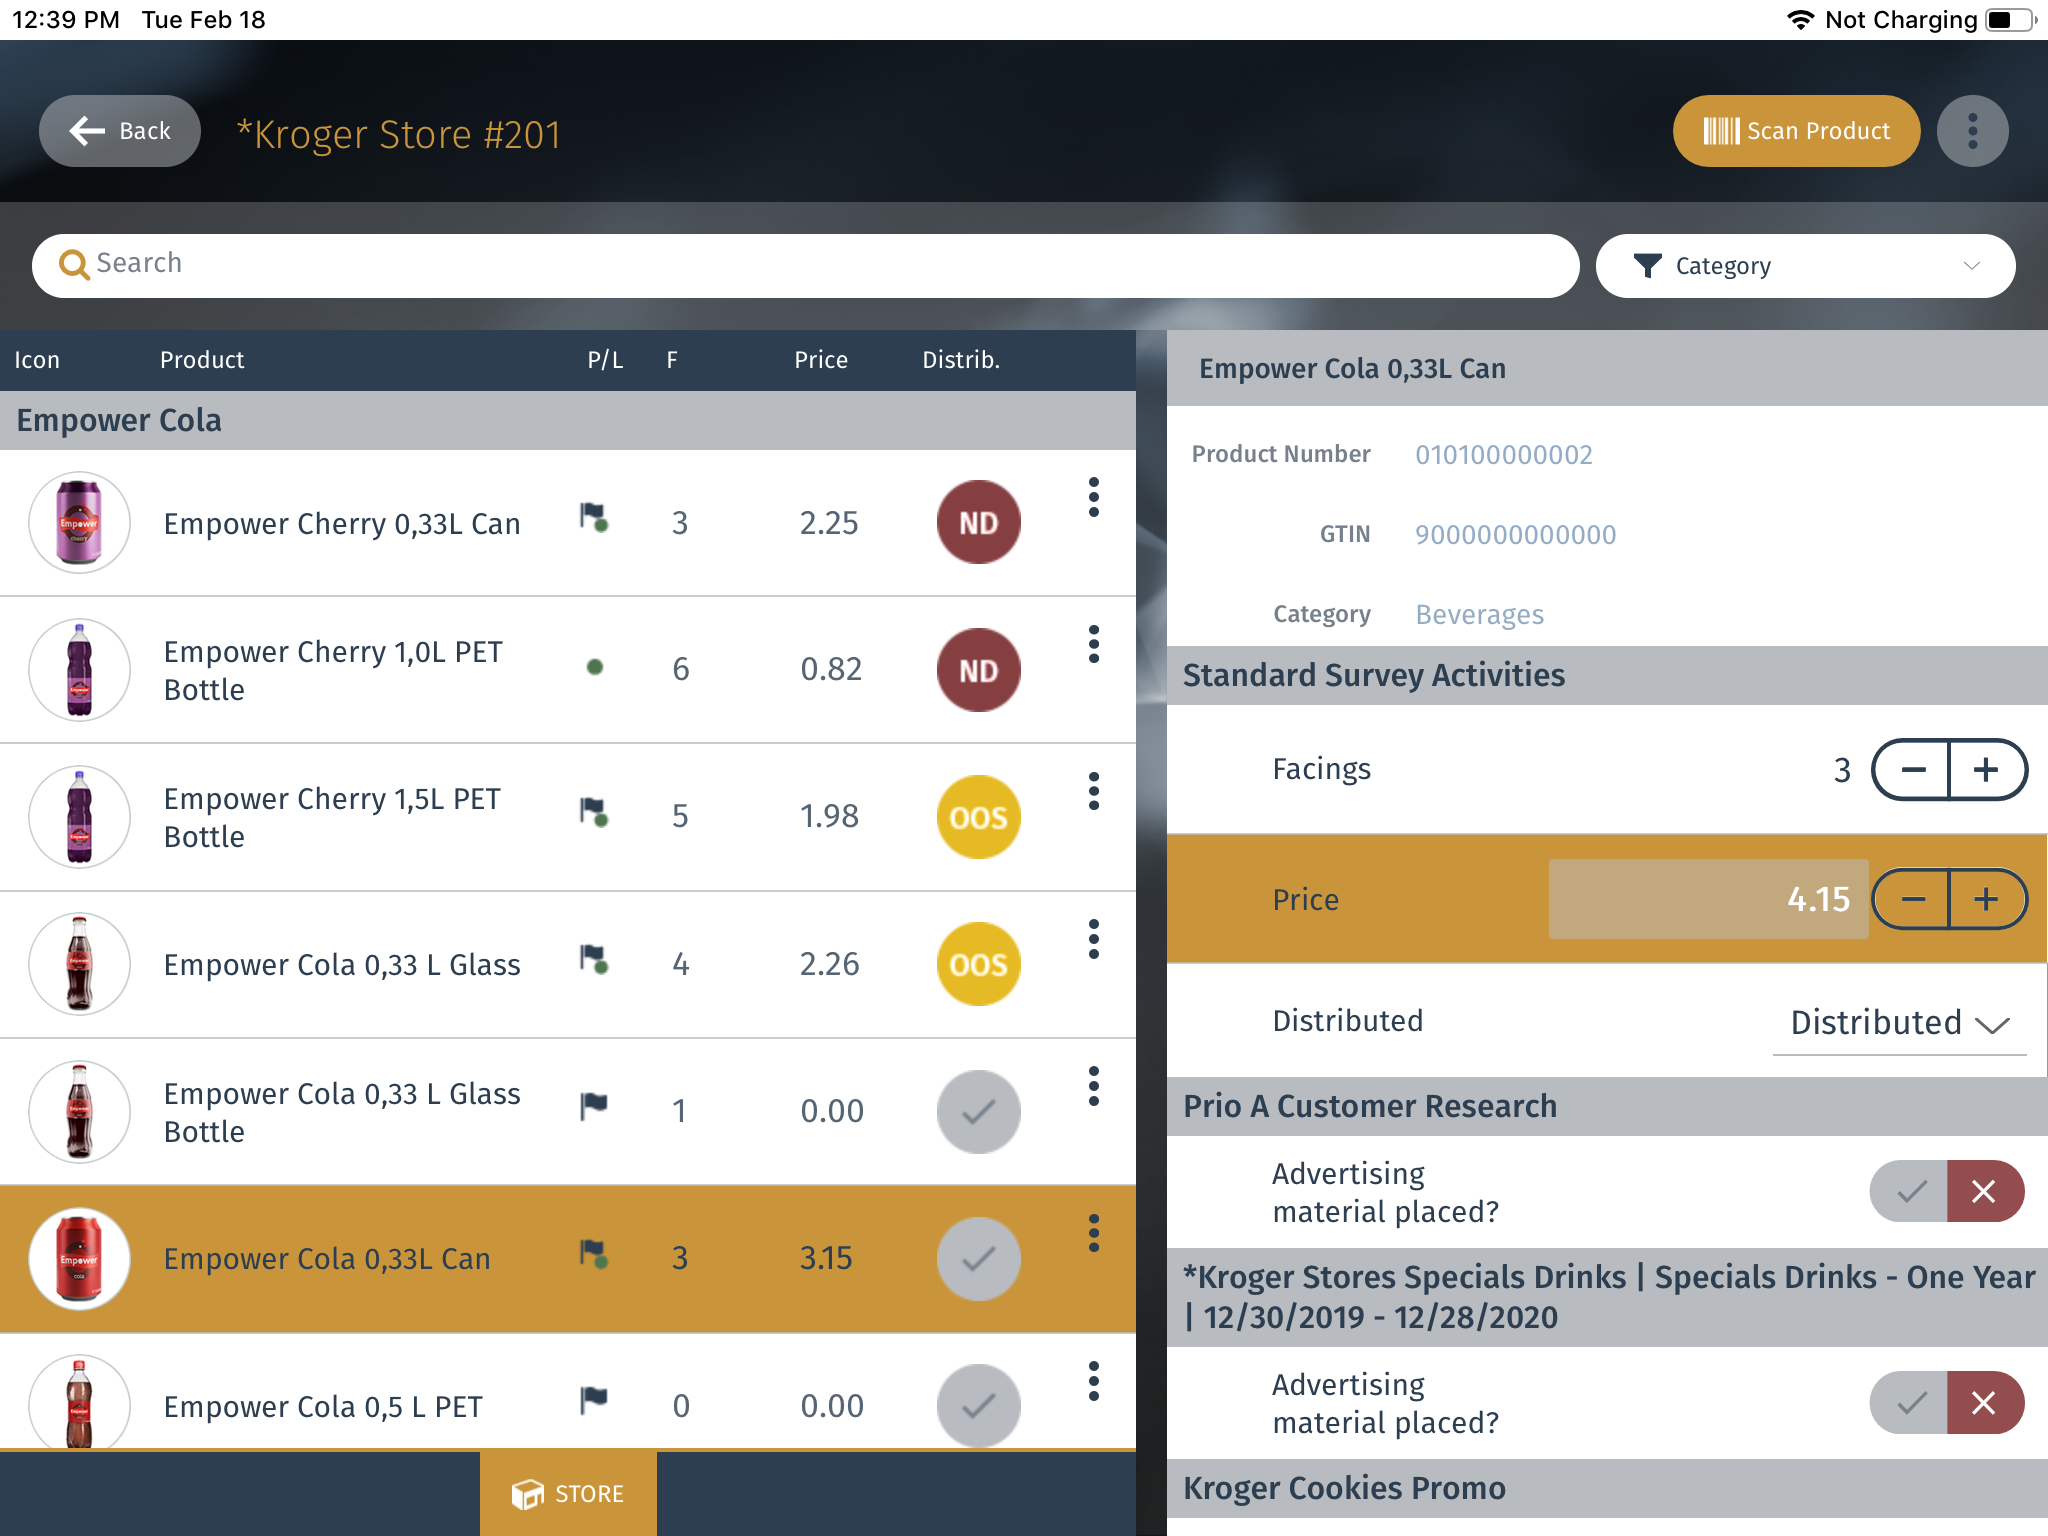The width and height of the screenshot is (2048, 1536).
Task: Select the Empower Cola 0,33 L Glass Bottle thumbnail
Action: 79,1111
